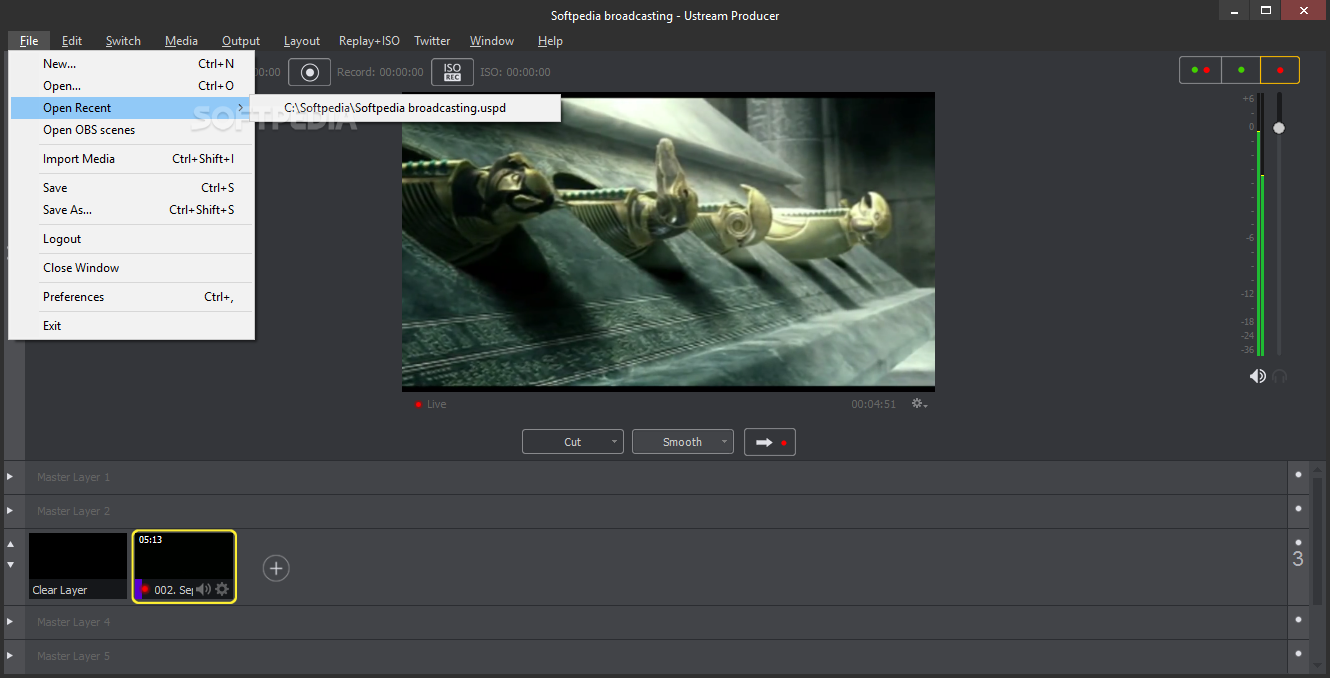Select the preview-and-live dual view button
The height and width of the screenshot is (678, 1330).
tap(1200, 70)
